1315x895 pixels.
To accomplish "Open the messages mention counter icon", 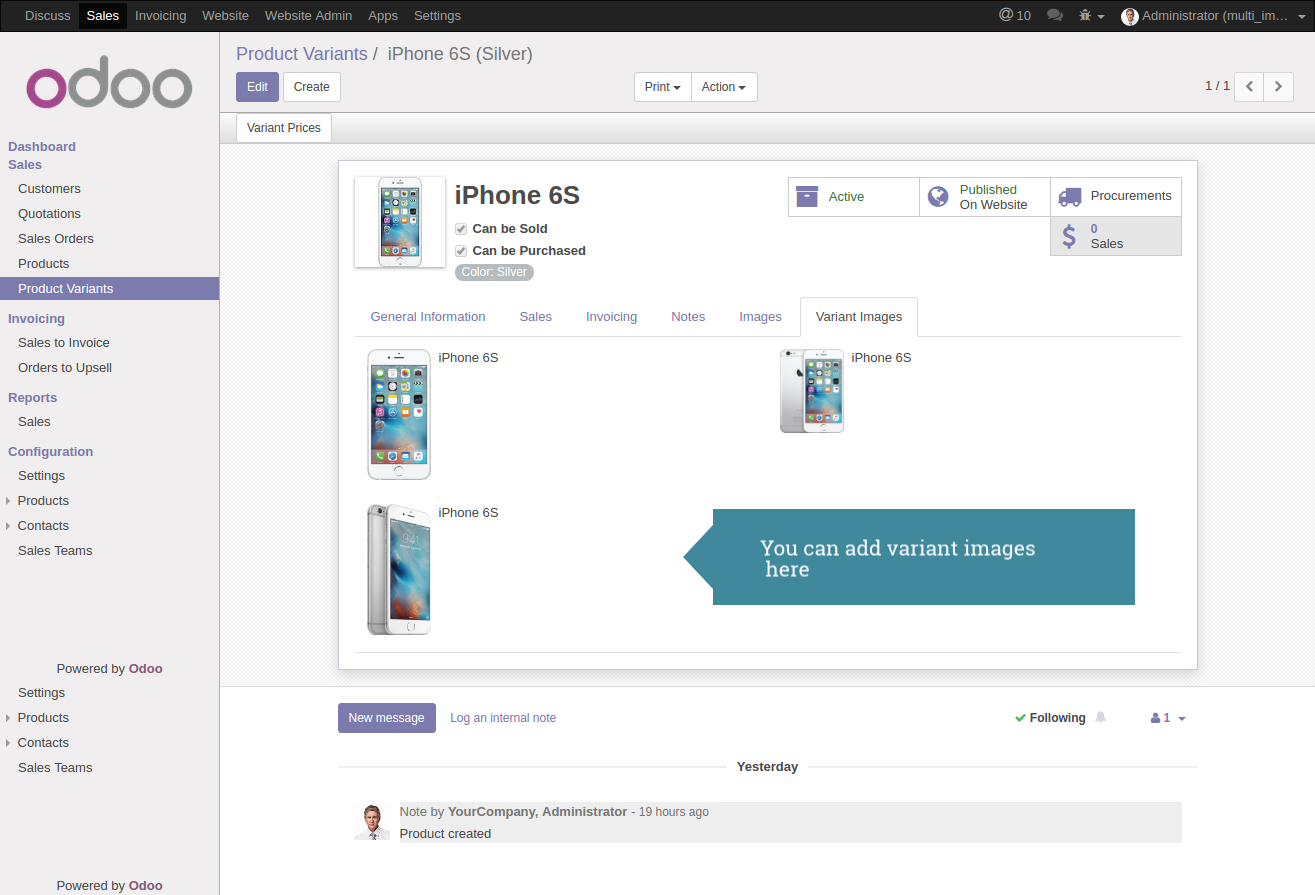I will (x=1014, y=15).
